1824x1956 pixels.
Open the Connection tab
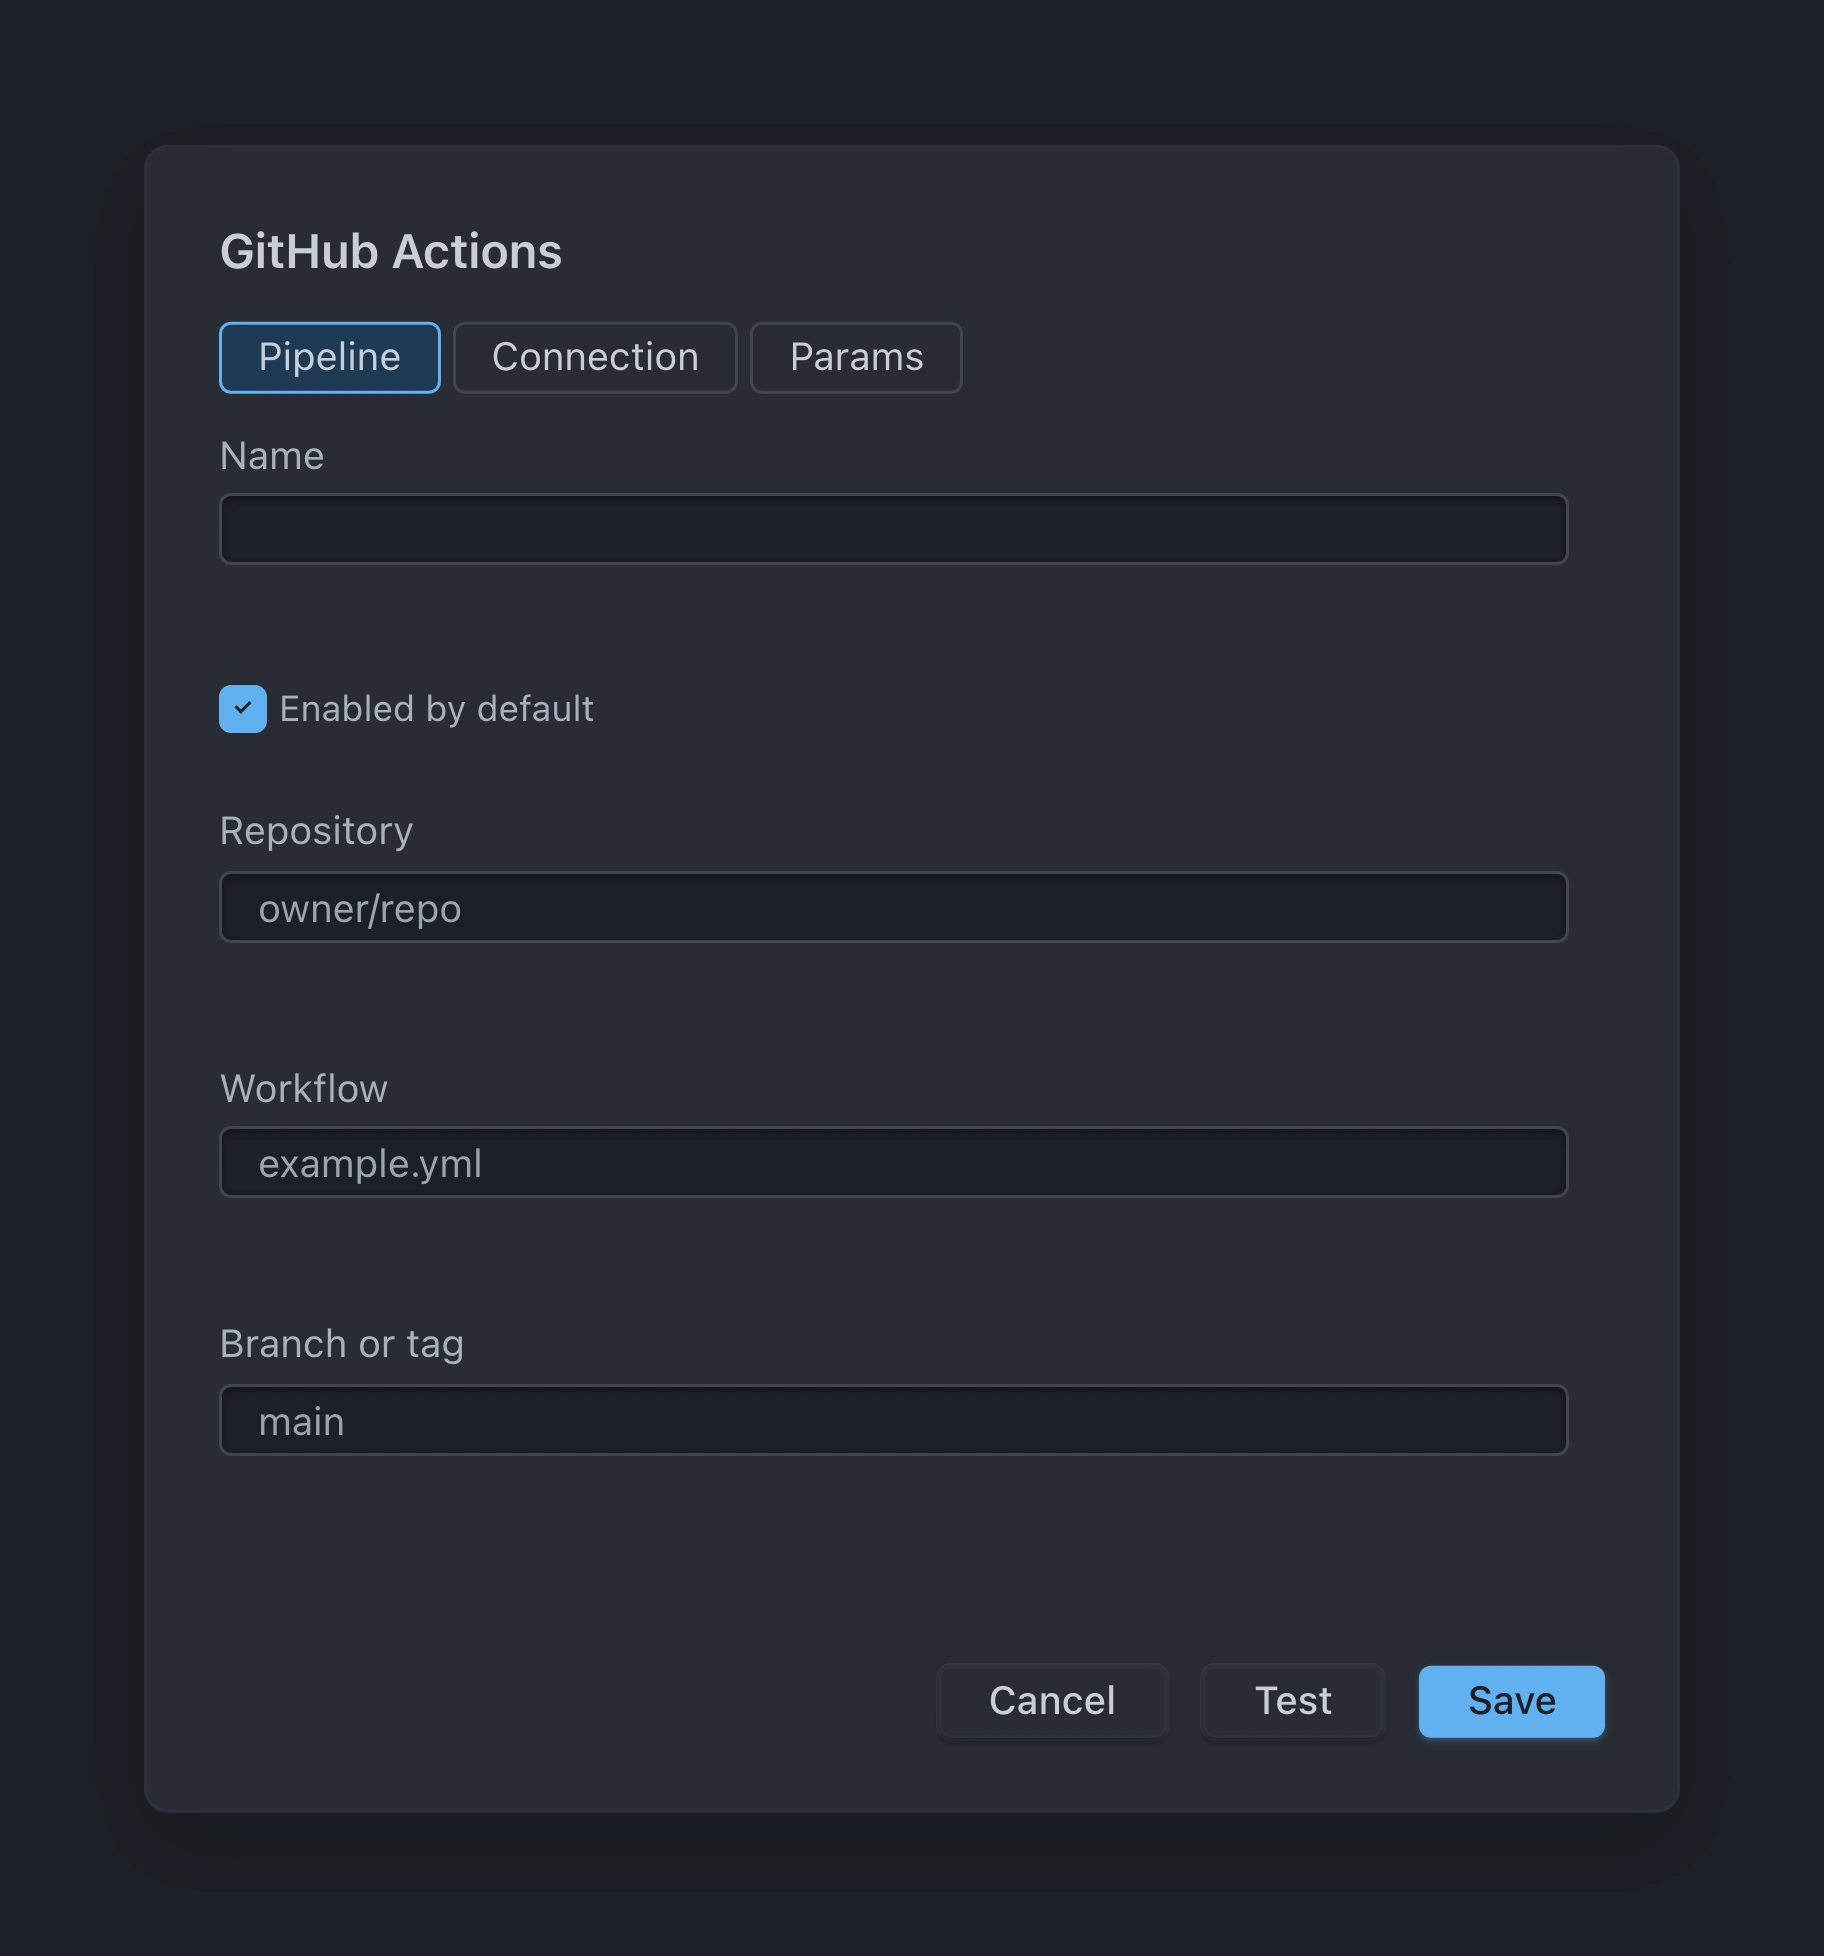coord(595,357)
